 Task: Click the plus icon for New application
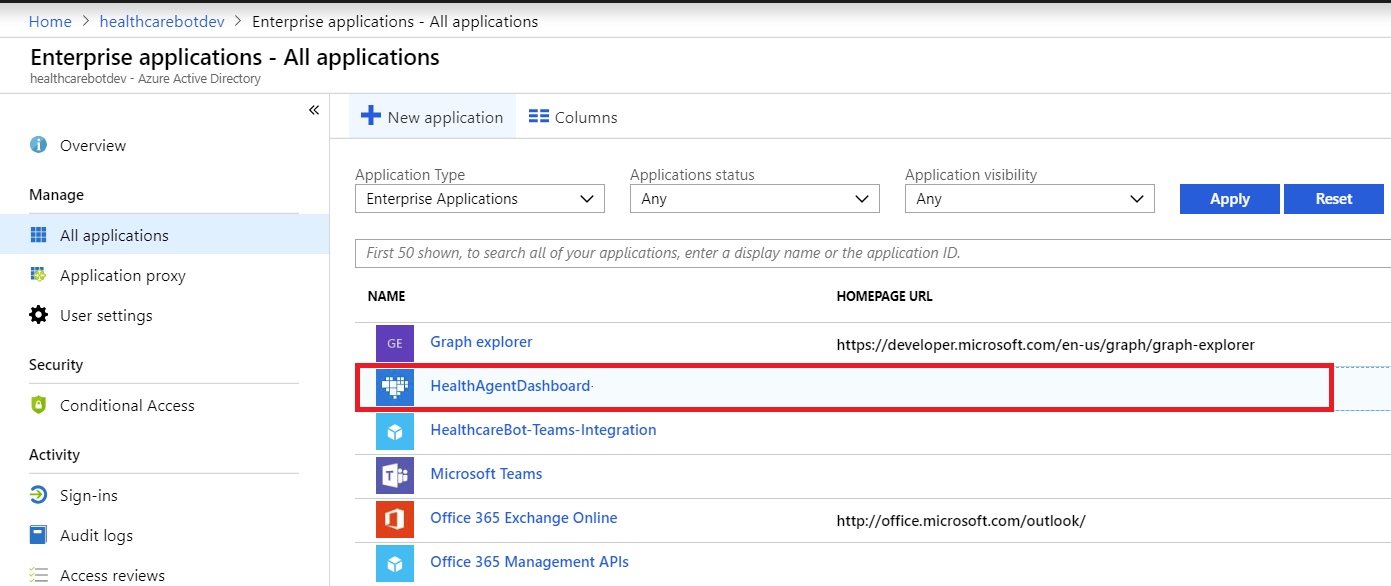tap(371, 116)
